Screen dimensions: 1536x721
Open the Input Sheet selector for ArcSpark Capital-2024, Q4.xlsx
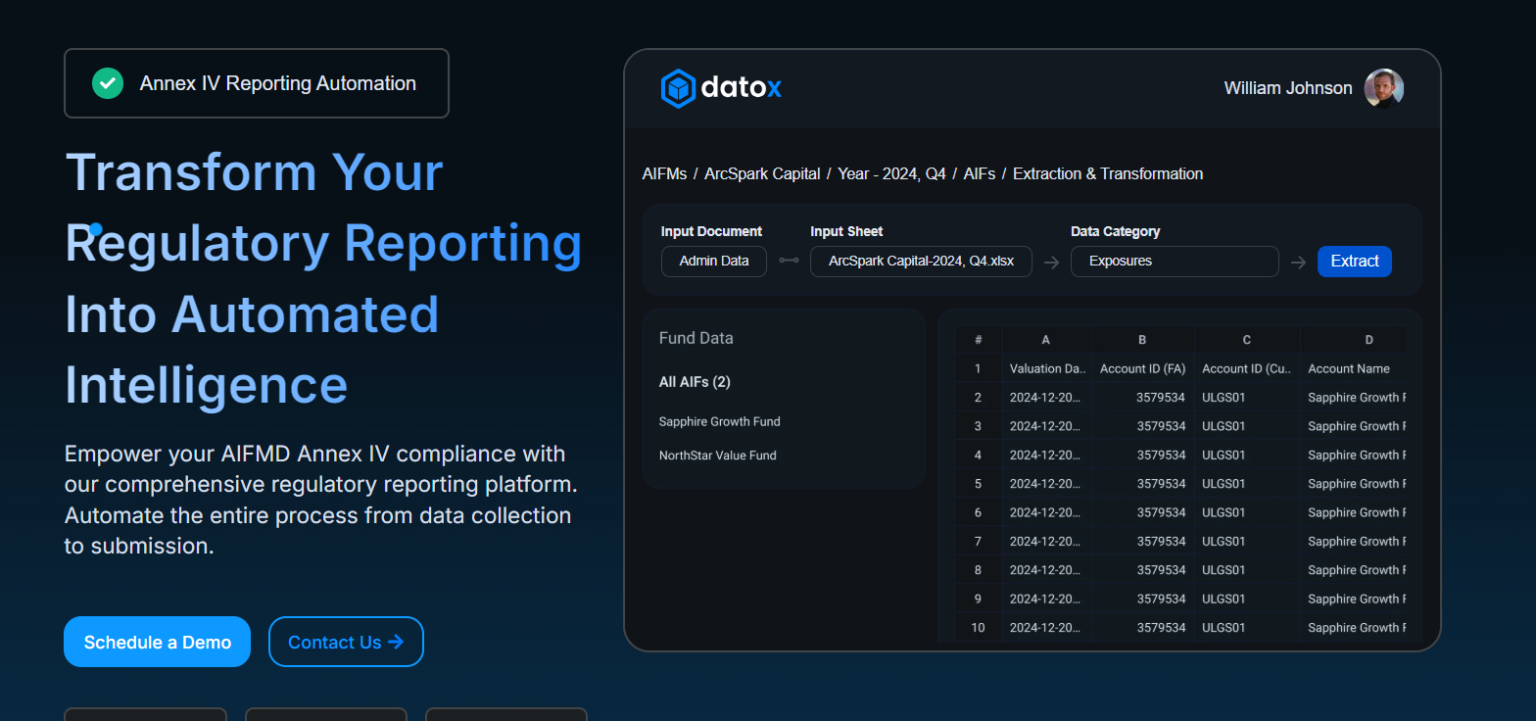tap(920, 261)
